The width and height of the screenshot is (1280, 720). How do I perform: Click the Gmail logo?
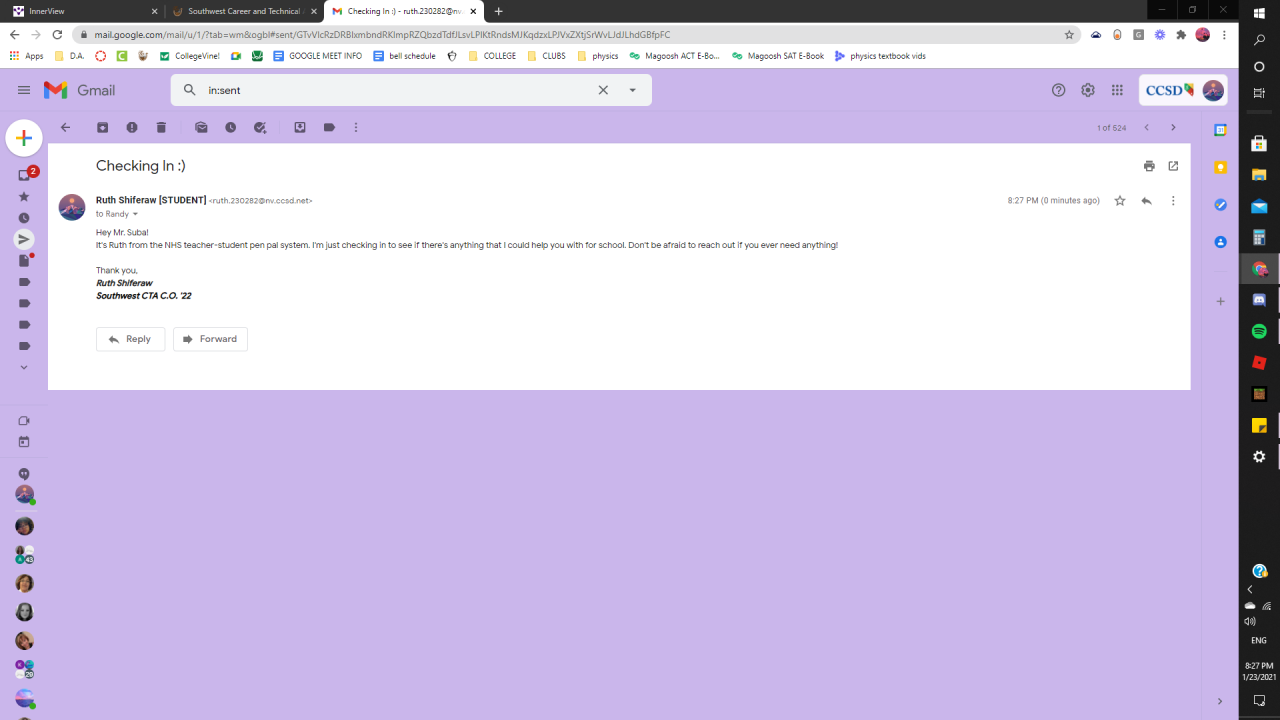[80, 90]
